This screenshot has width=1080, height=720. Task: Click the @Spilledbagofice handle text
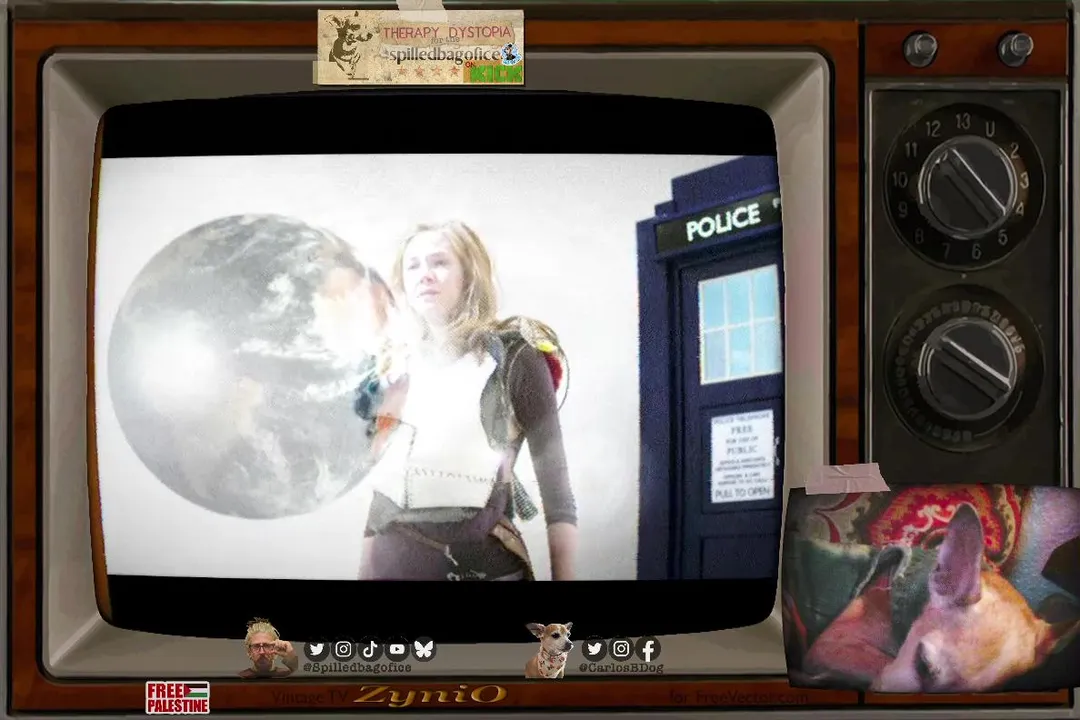click(x=357, y=668)
